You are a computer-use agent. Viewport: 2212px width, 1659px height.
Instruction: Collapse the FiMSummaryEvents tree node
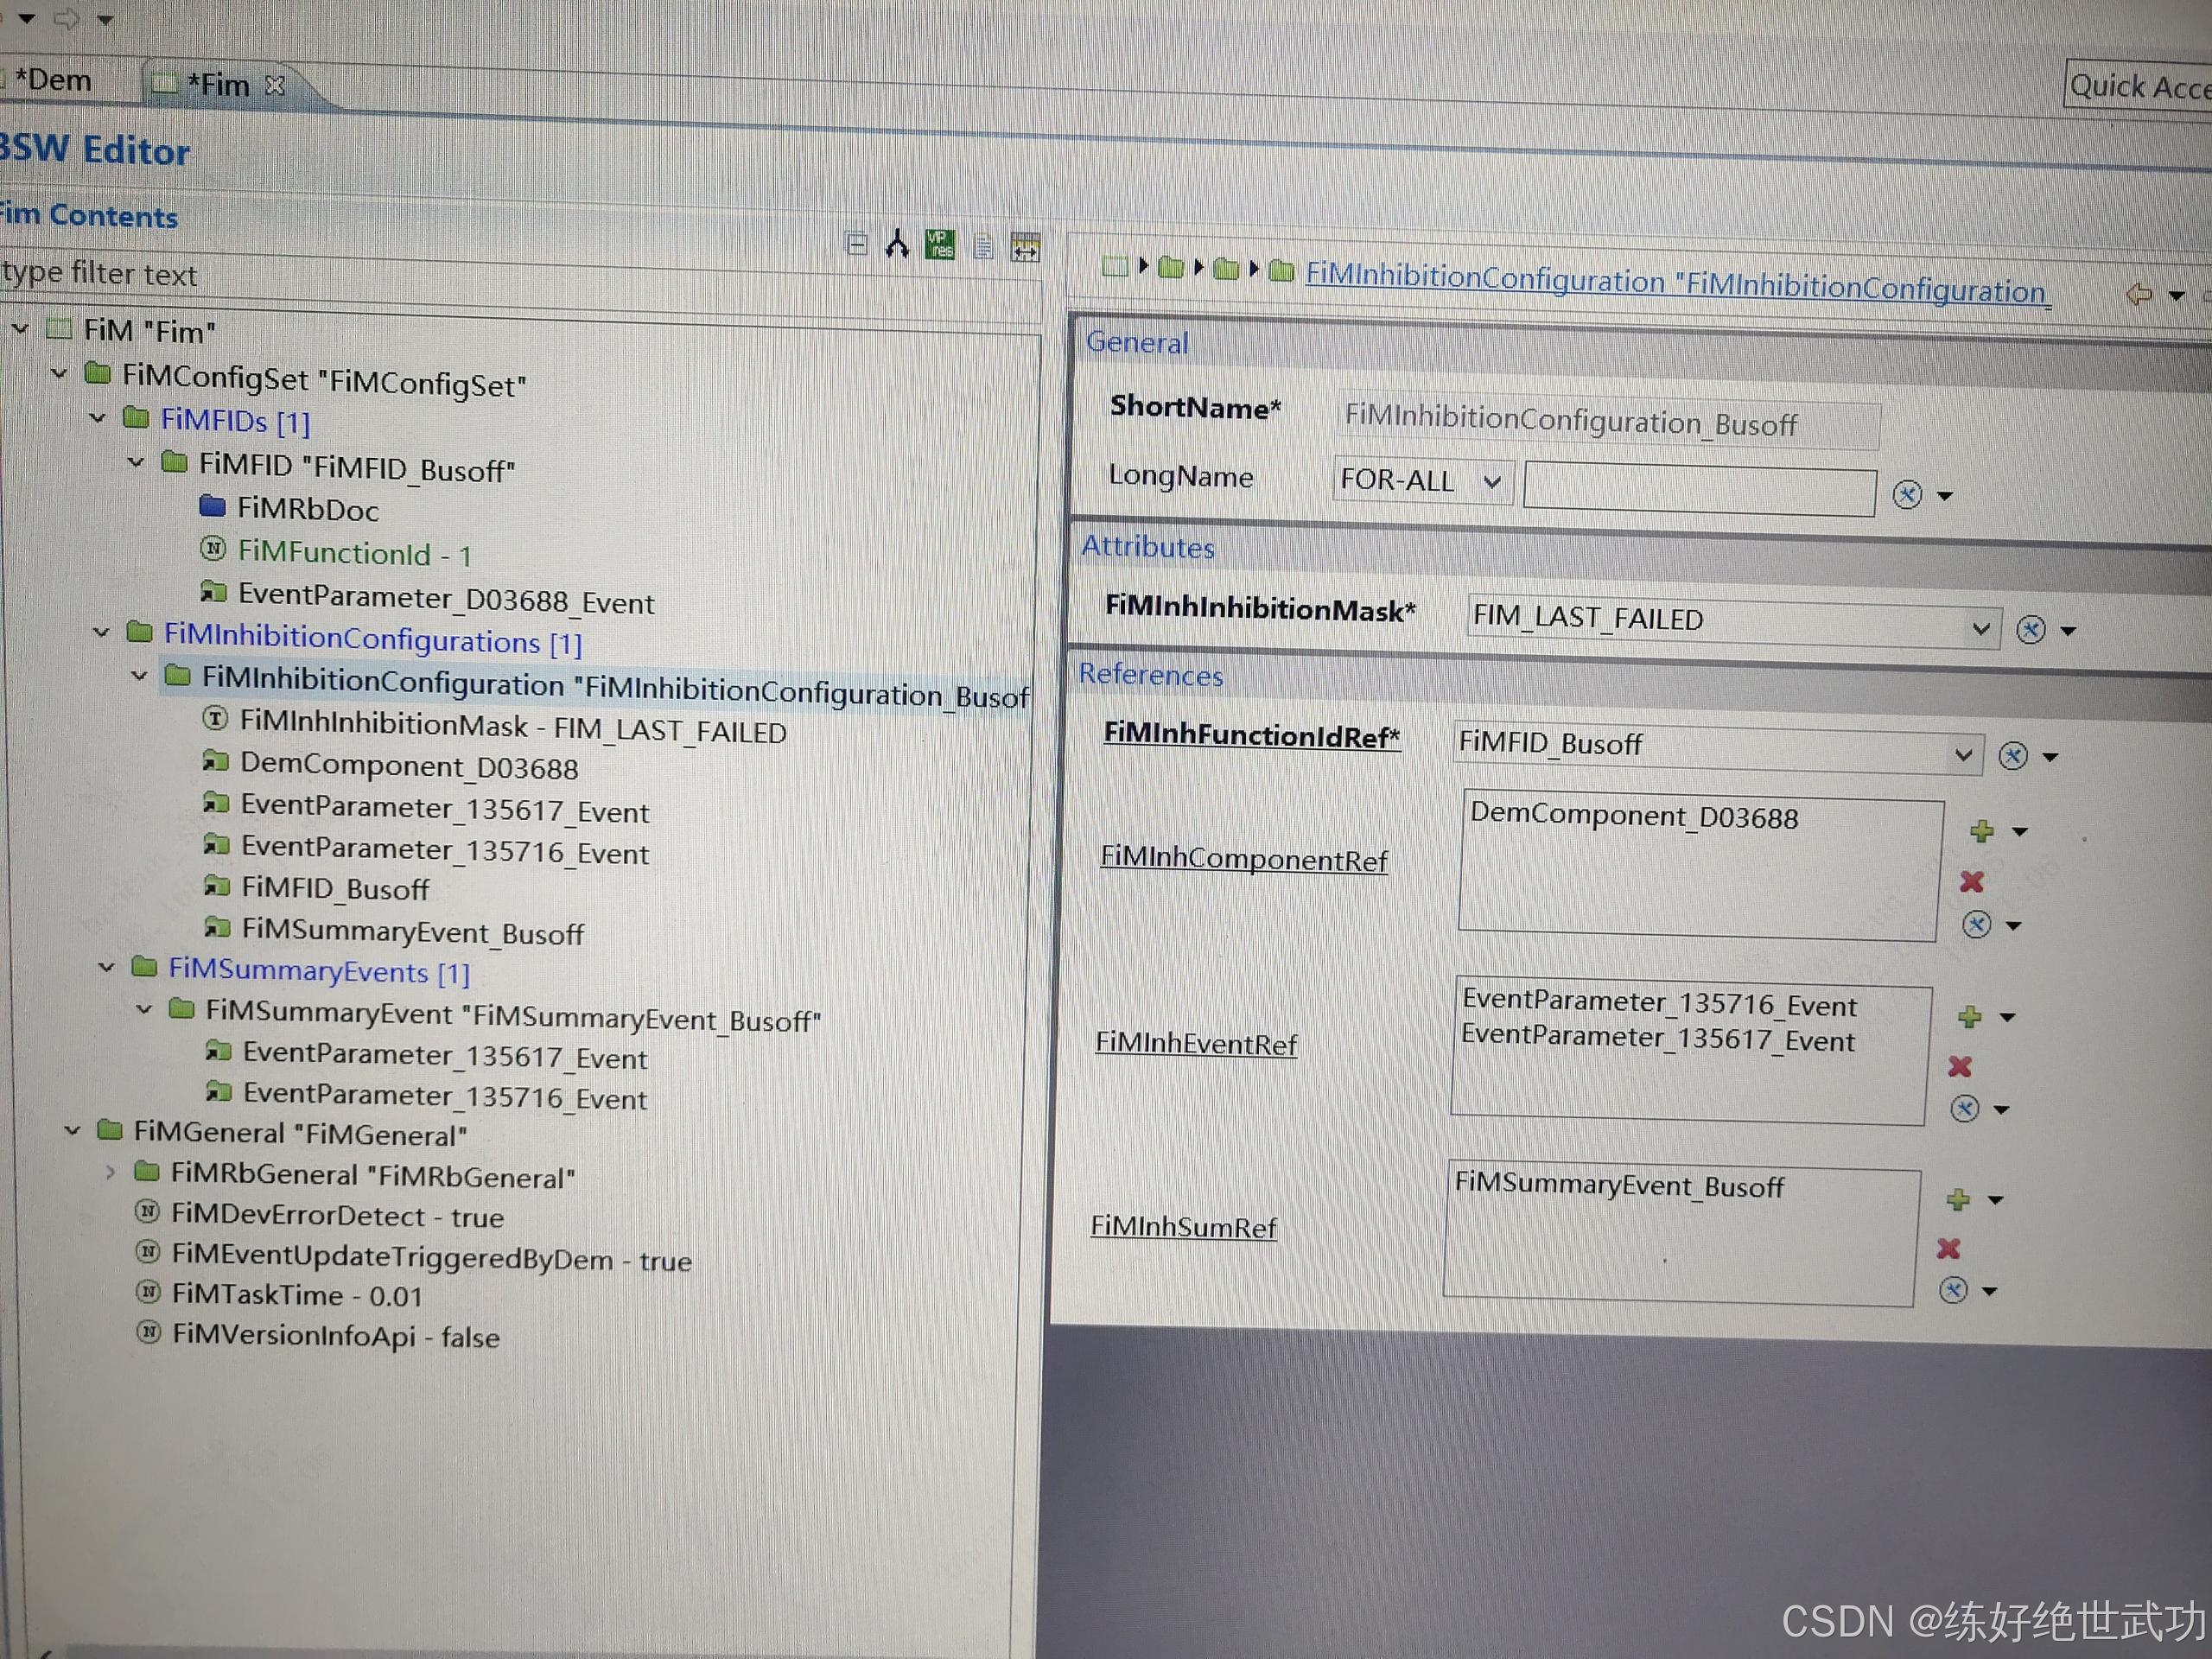point(107,967)
